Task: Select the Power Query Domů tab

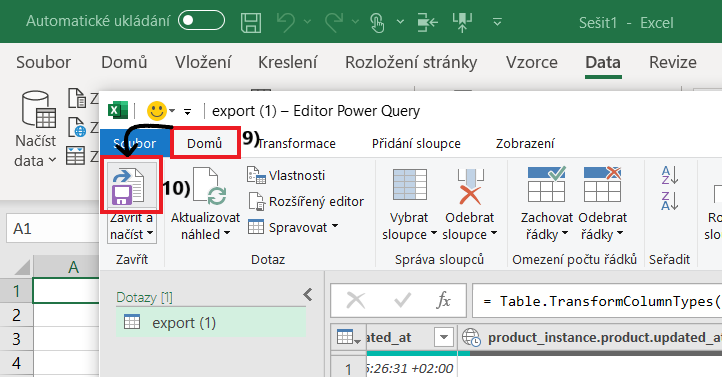Action: pos(205,144)
